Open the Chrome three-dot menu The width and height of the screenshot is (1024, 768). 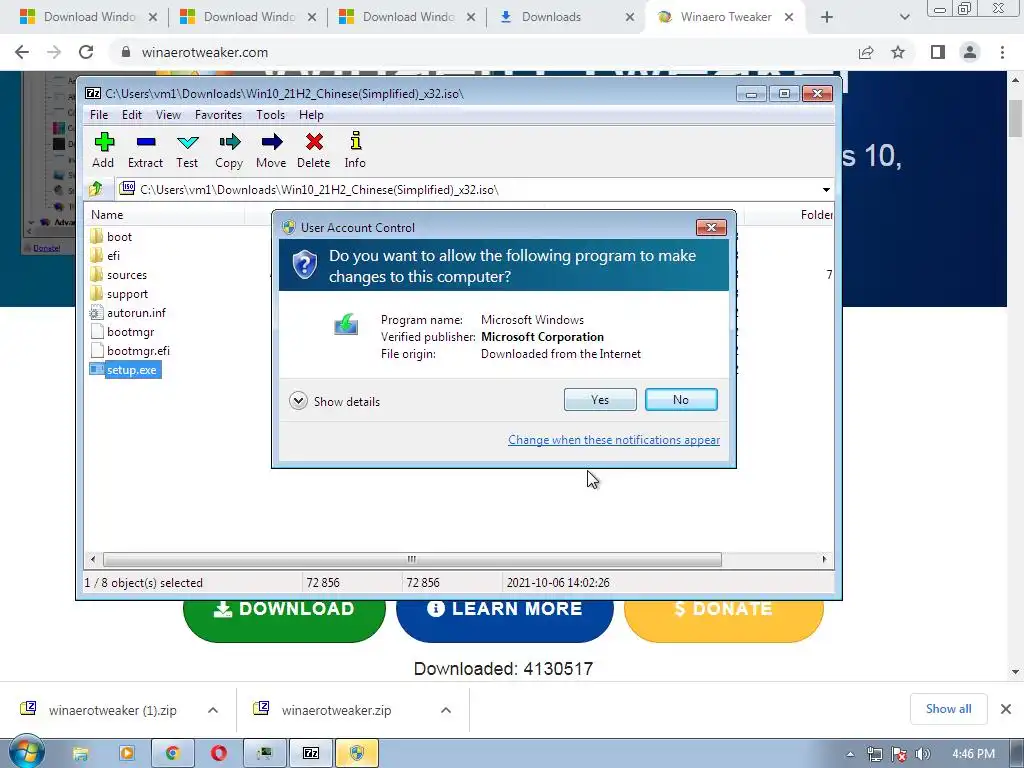point(1002,52)
